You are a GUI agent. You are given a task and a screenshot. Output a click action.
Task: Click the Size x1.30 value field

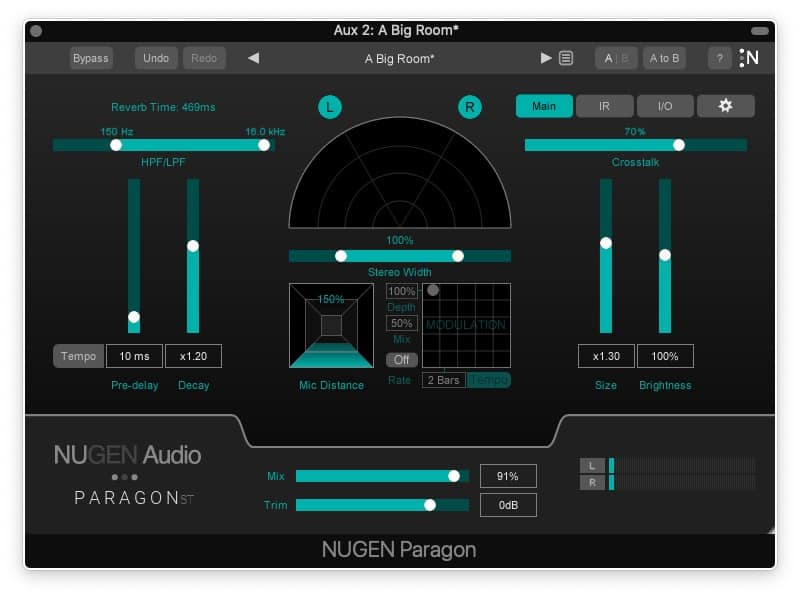pos(606,356)
